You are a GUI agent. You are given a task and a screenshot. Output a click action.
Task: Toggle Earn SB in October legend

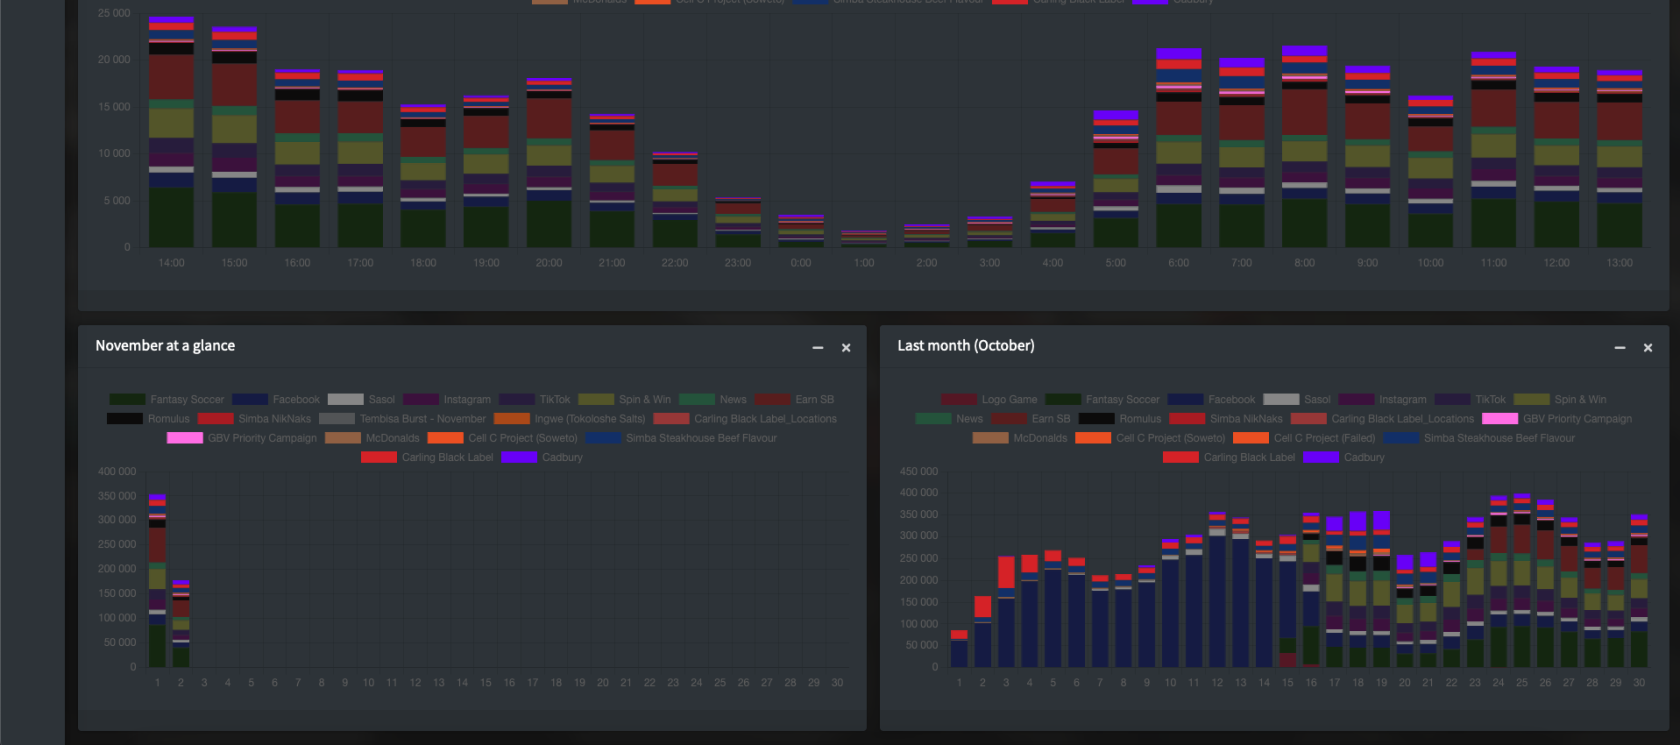click(1031, 419)
